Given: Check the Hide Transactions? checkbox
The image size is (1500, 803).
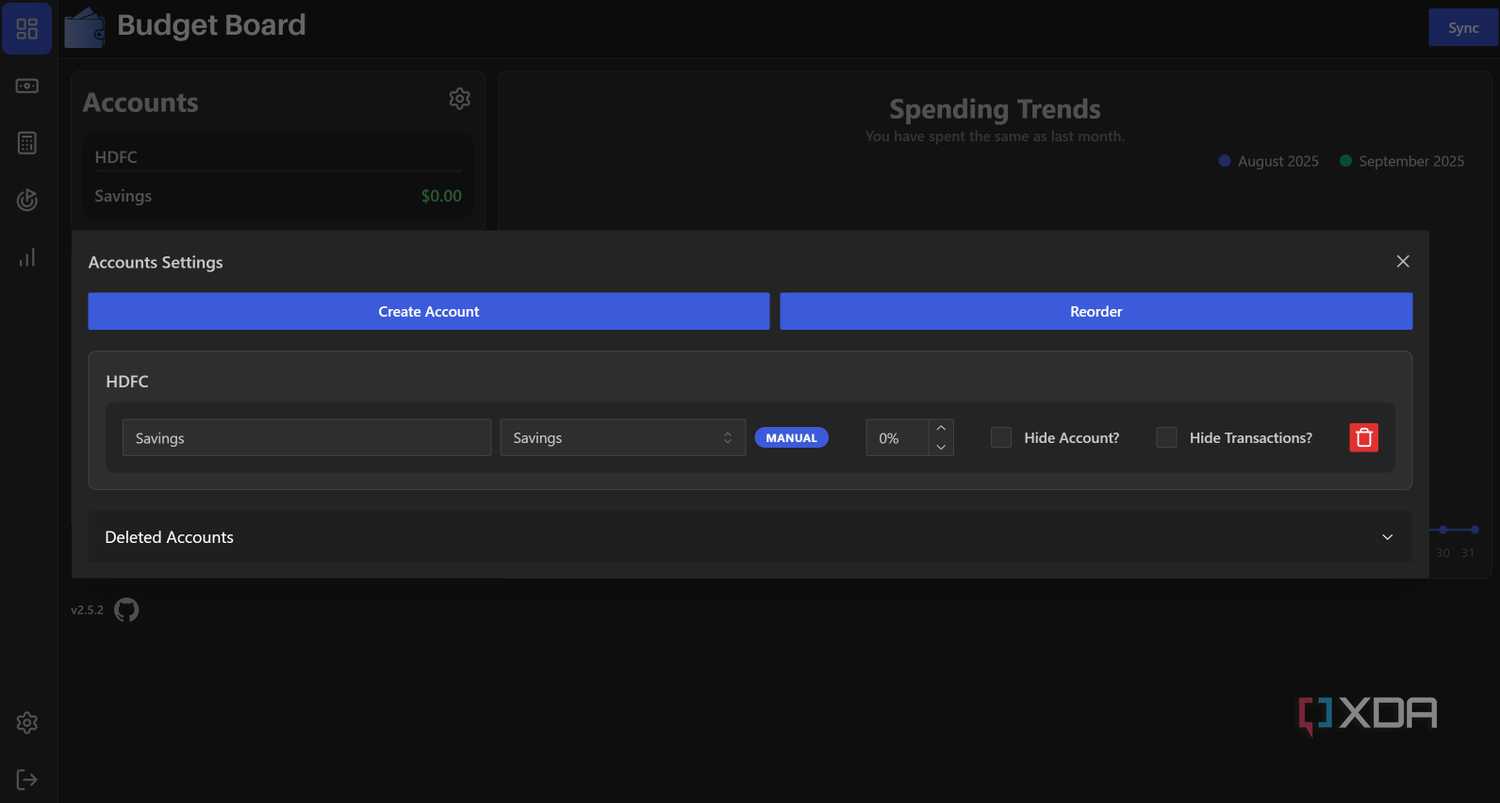Looking at the screenshot, I should [1166, 437].
